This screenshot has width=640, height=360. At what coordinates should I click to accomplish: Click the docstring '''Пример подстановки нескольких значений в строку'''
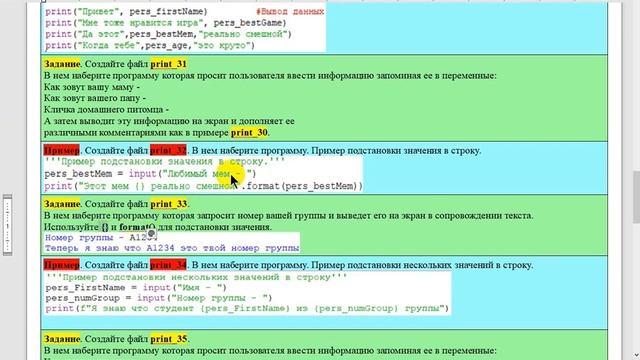pyautogui.click(x=196, y=277)
